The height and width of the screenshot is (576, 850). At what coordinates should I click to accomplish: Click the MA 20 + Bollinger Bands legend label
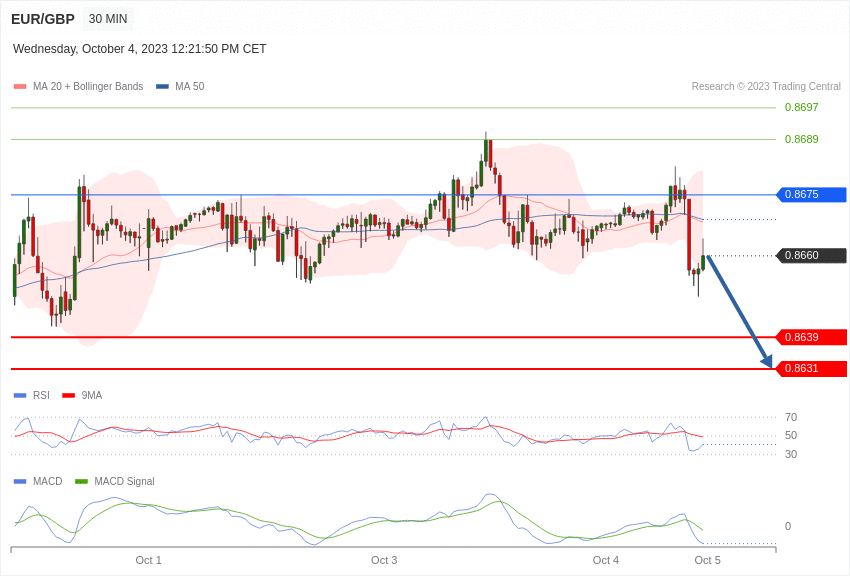[x=88, y=86]
